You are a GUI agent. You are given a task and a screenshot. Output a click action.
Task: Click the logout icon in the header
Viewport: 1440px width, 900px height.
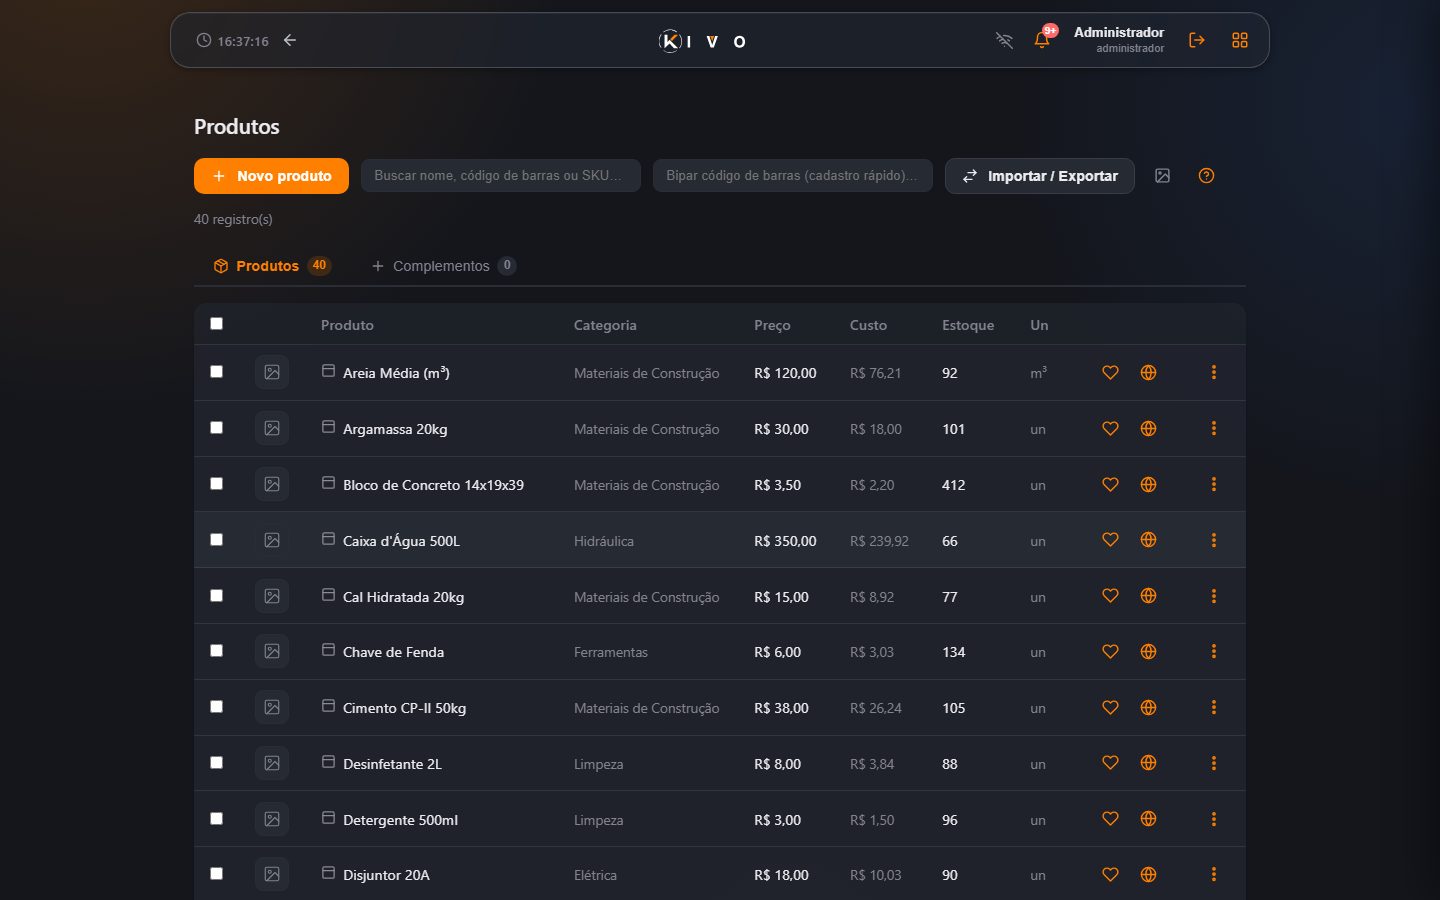coord(1196,40)
